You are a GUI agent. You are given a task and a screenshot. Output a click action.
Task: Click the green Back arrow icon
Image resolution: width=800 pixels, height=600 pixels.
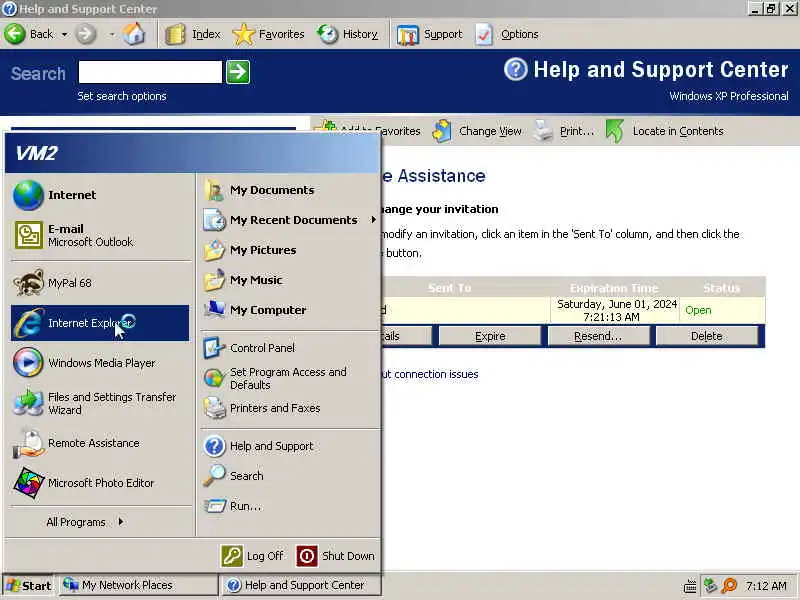[15, 34]
